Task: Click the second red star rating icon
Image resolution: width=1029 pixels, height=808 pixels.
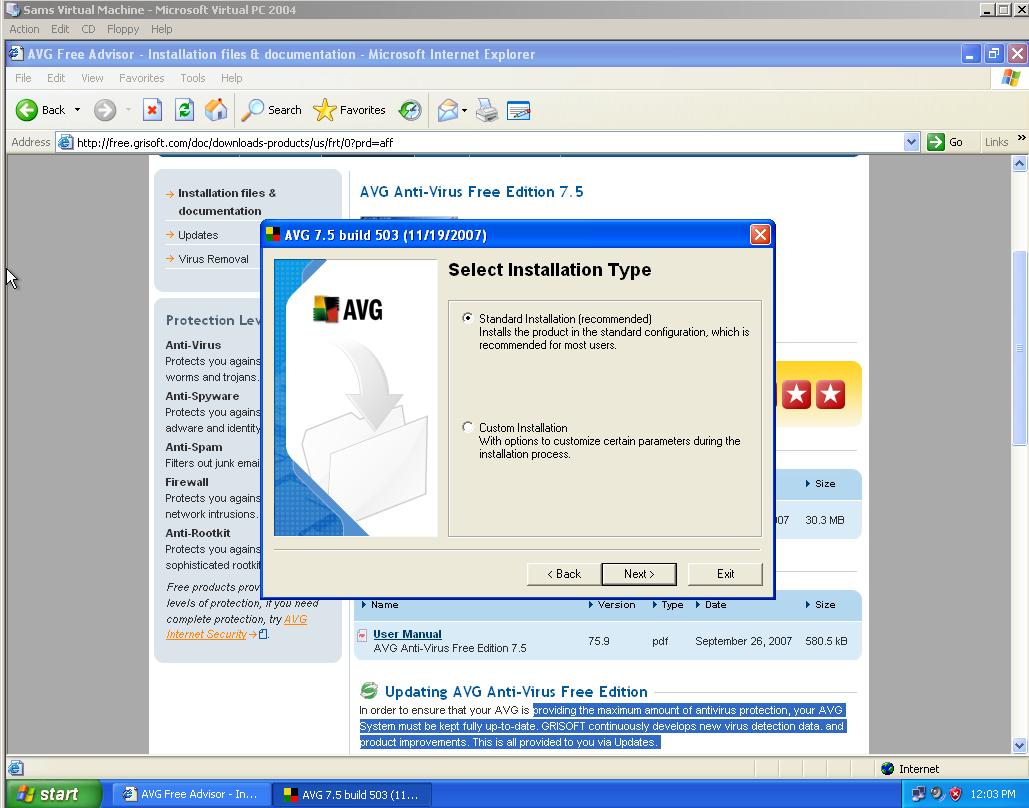Action: point(830,394)
